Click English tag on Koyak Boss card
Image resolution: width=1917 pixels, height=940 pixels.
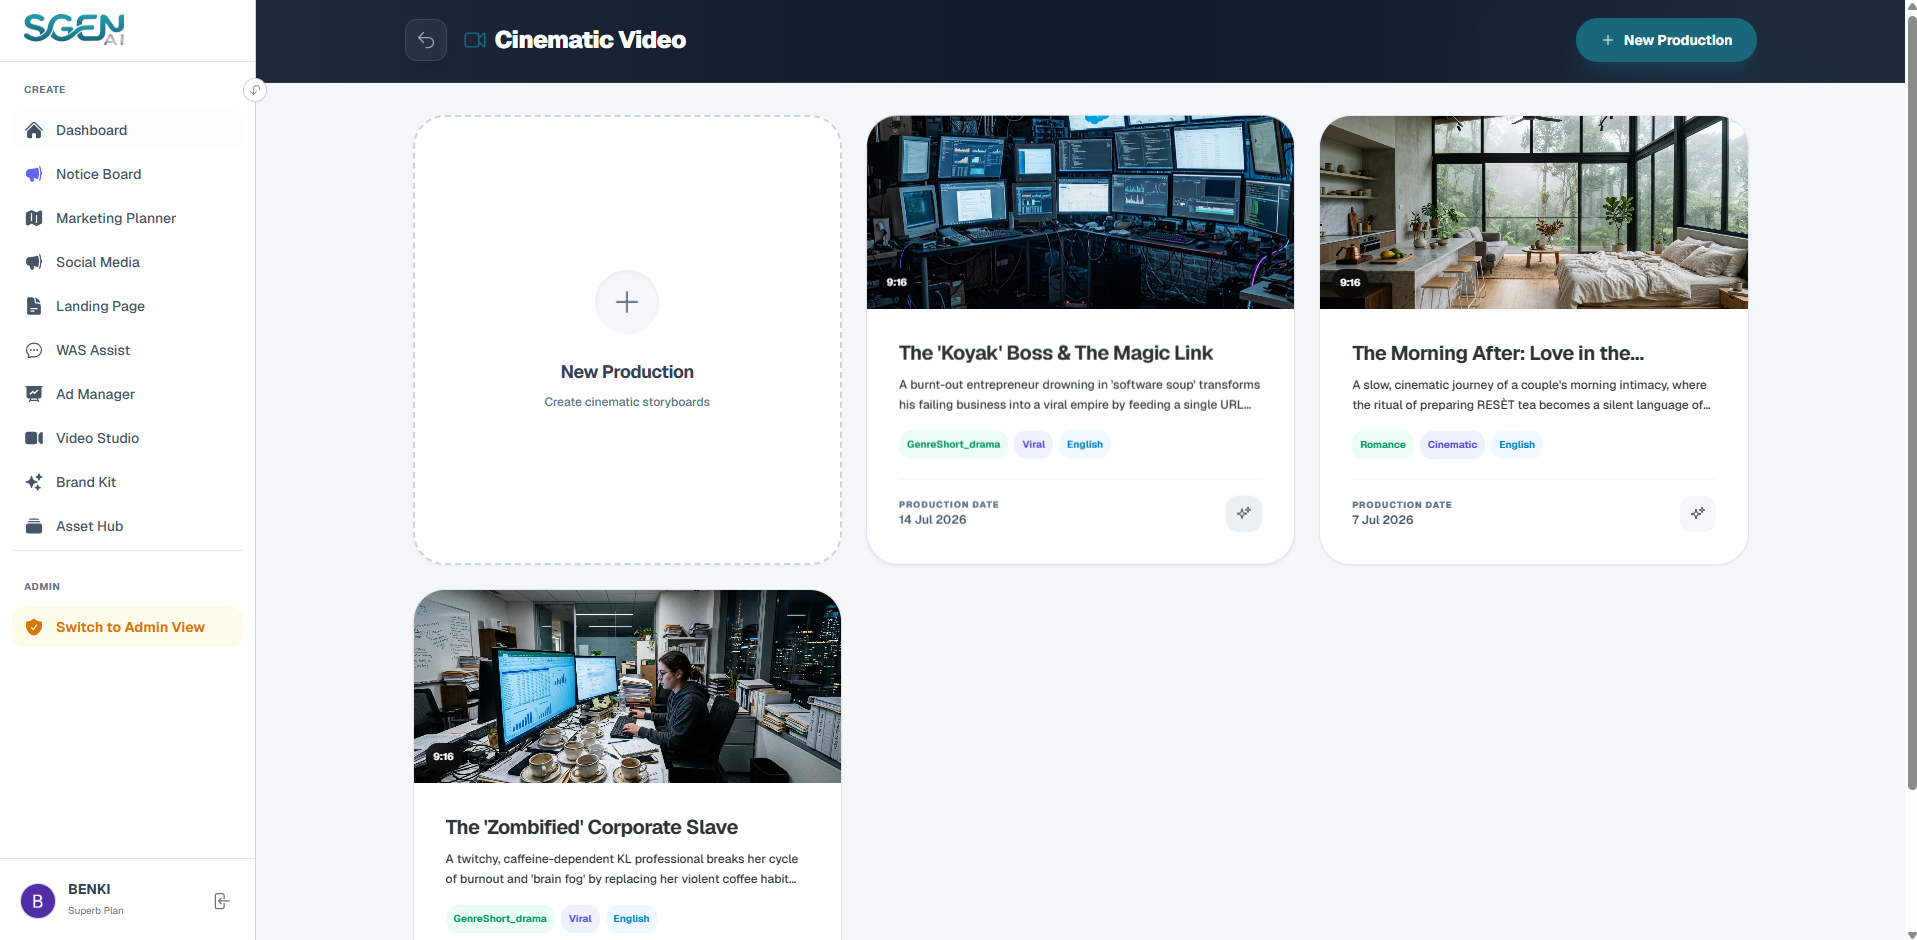coord(1084,445)
